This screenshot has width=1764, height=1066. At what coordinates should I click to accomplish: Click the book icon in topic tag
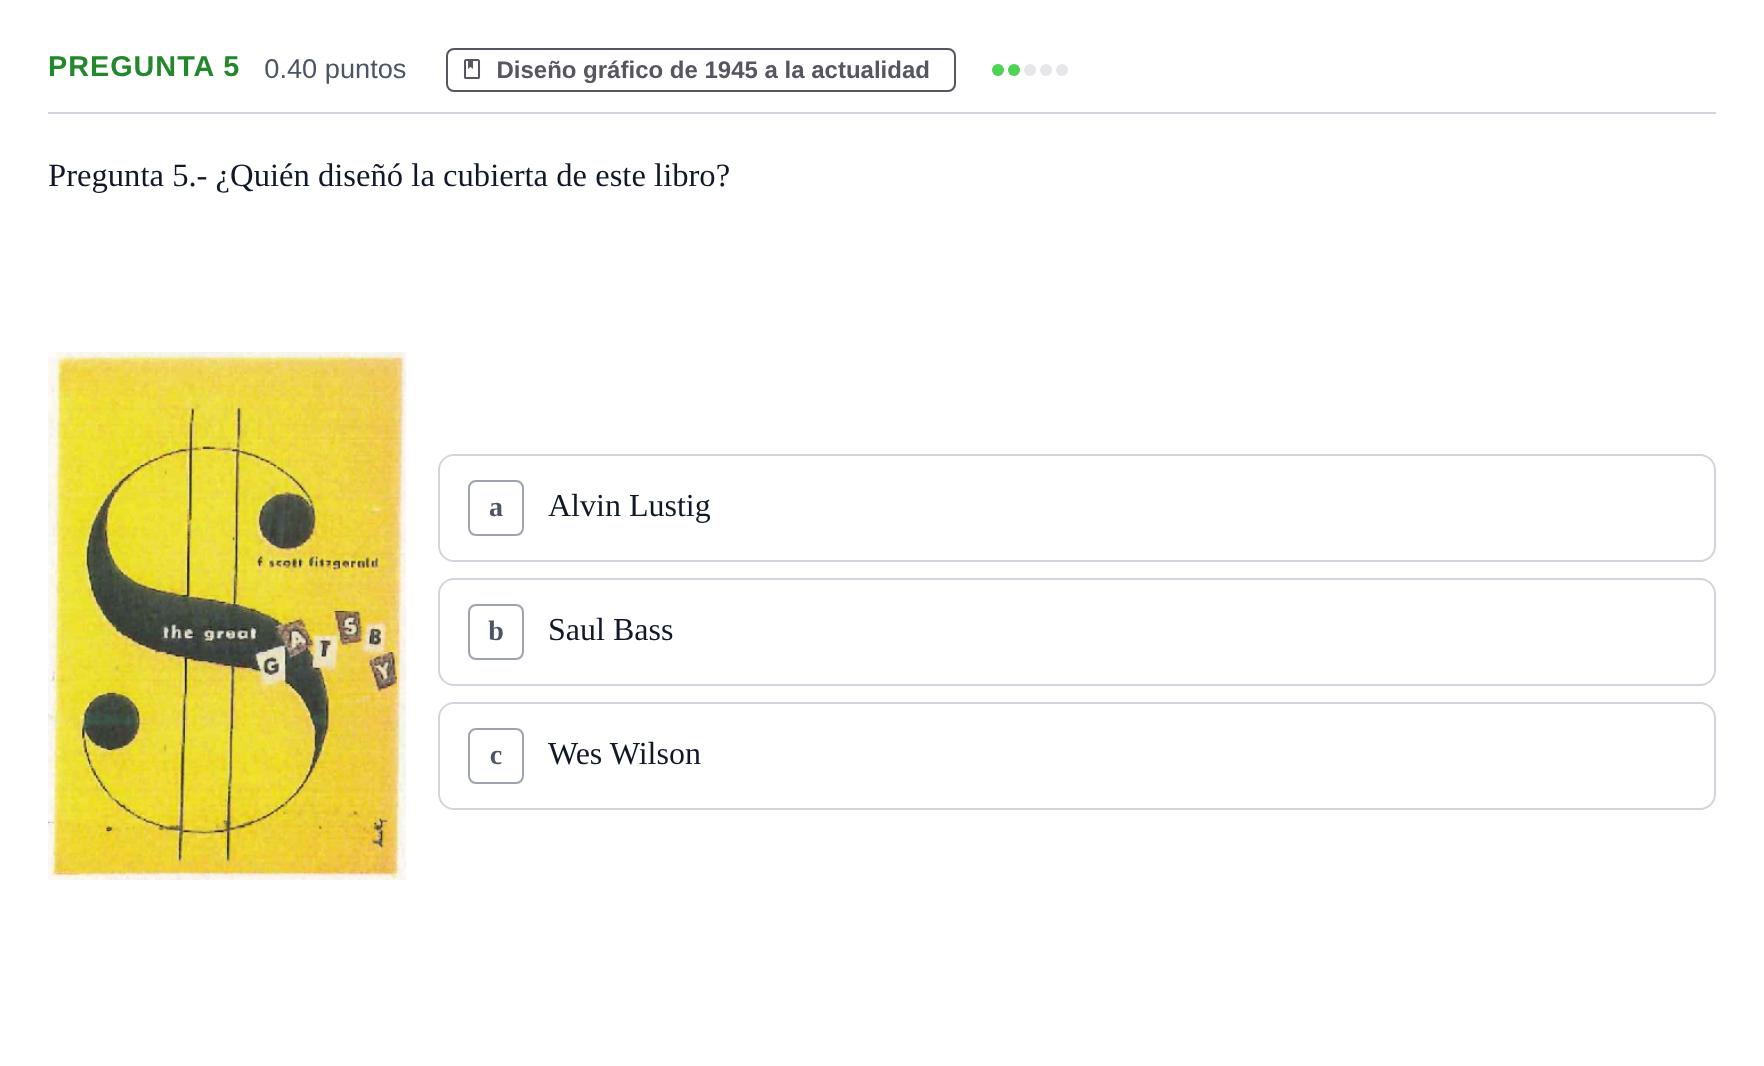coord(473,69)
